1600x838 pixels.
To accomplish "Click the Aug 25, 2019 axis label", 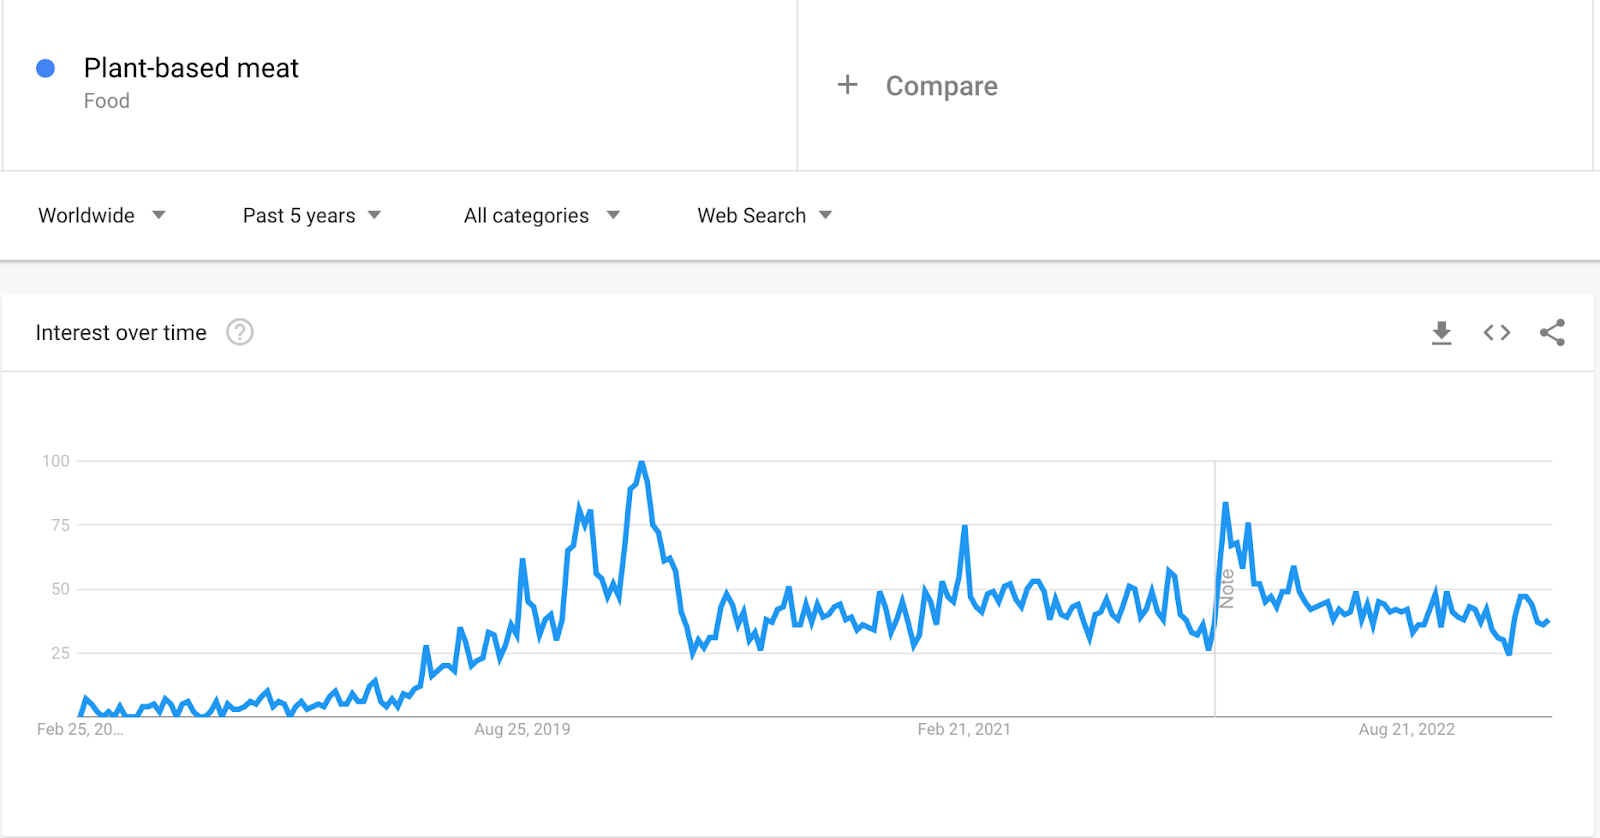I will [522, 729].
